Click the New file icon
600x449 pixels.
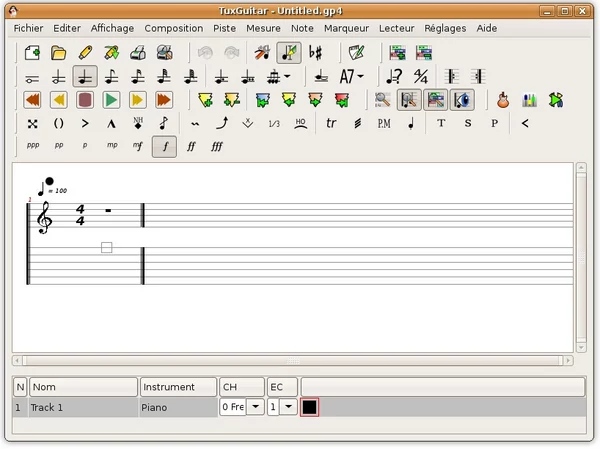click(x=33, y=53)
